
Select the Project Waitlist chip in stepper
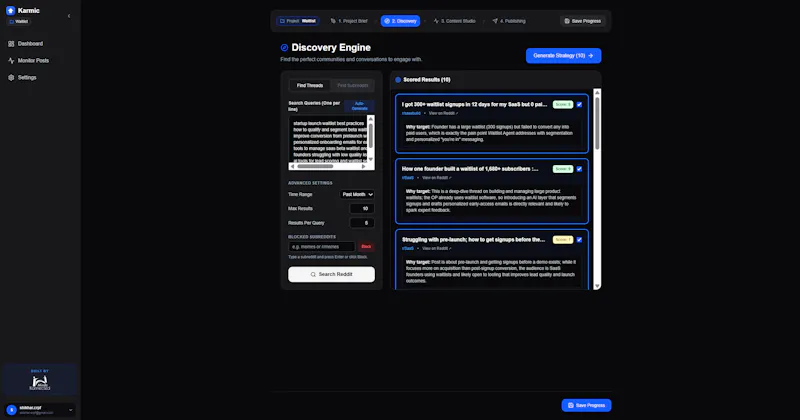click(x=298, y=21)
